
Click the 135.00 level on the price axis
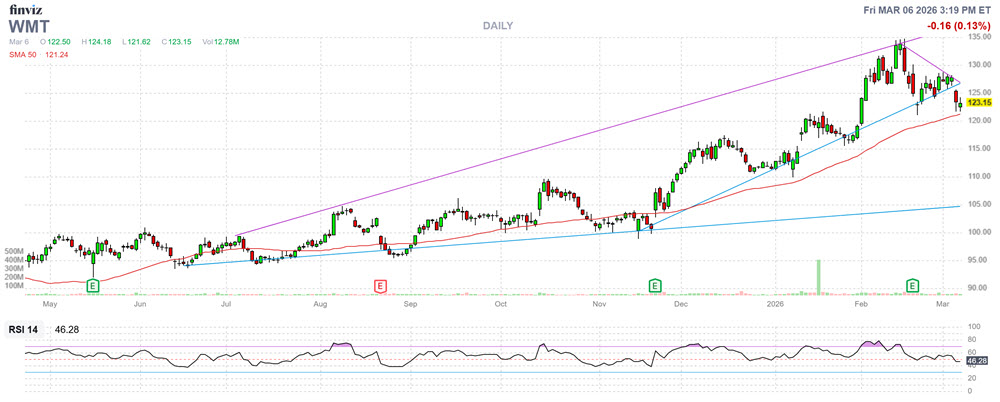(x=978, y=37)
